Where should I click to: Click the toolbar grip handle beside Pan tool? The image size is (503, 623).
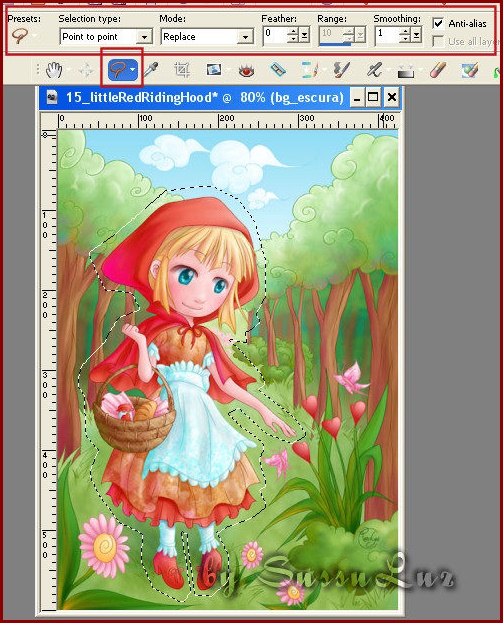coord(38,70)
